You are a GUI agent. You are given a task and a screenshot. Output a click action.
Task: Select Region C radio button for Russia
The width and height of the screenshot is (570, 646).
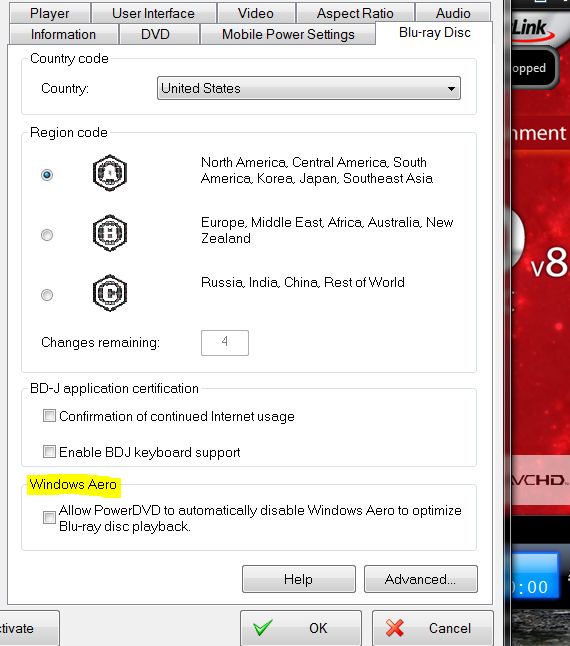(47, 295)
